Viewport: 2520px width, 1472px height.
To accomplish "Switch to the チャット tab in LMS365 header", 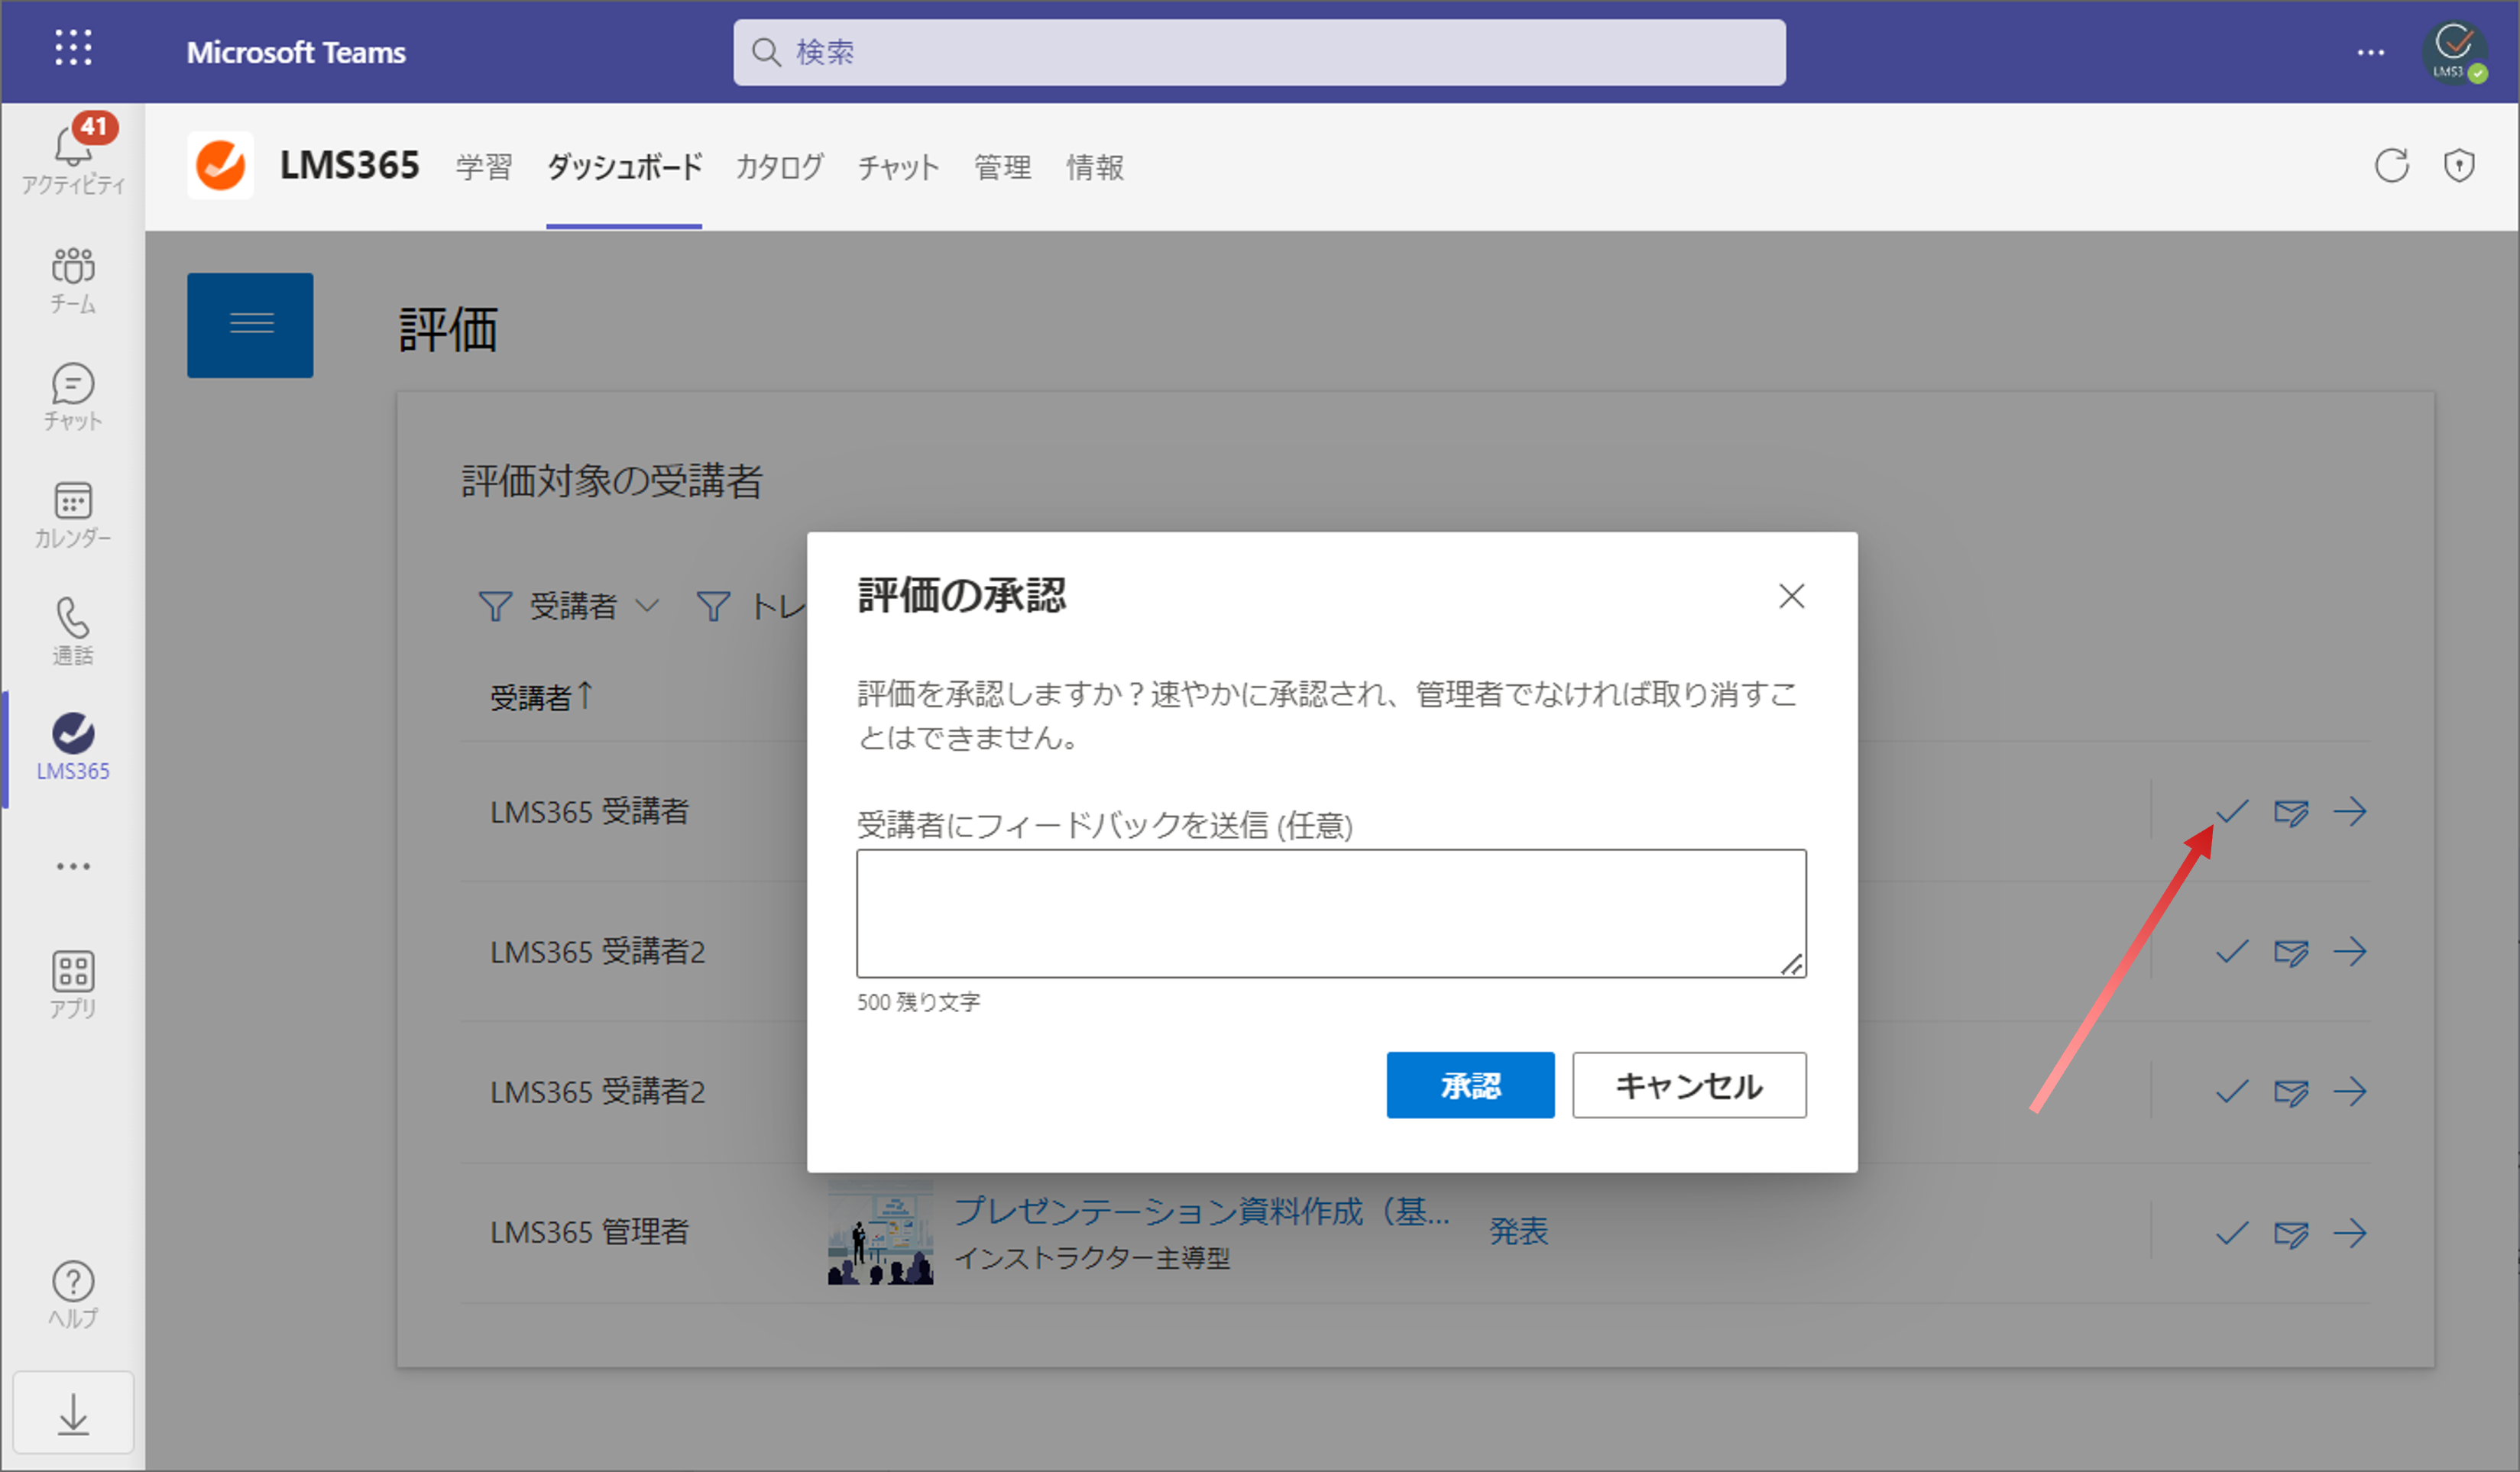I will pos(898,167).
